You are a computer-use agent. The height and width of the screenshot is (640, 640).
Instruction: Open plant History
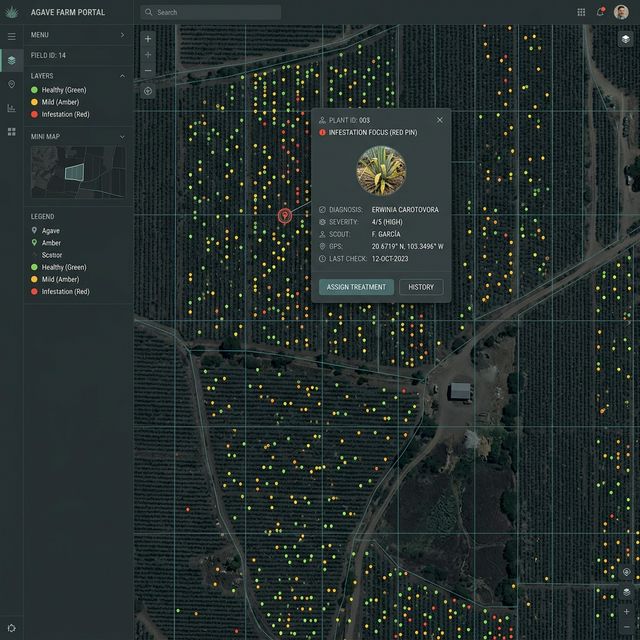click(421, 287)
